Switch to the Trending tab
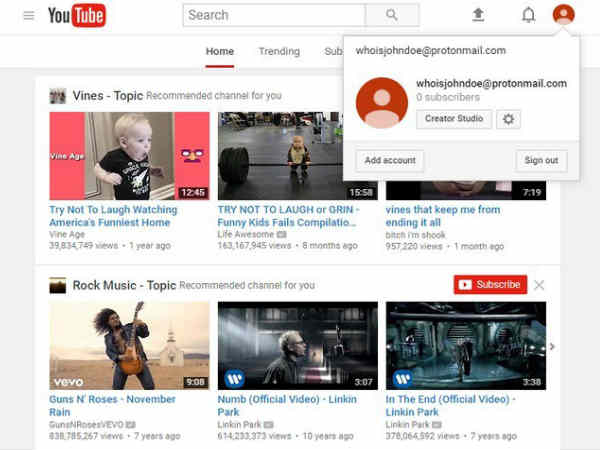 (x=279, y=51)
